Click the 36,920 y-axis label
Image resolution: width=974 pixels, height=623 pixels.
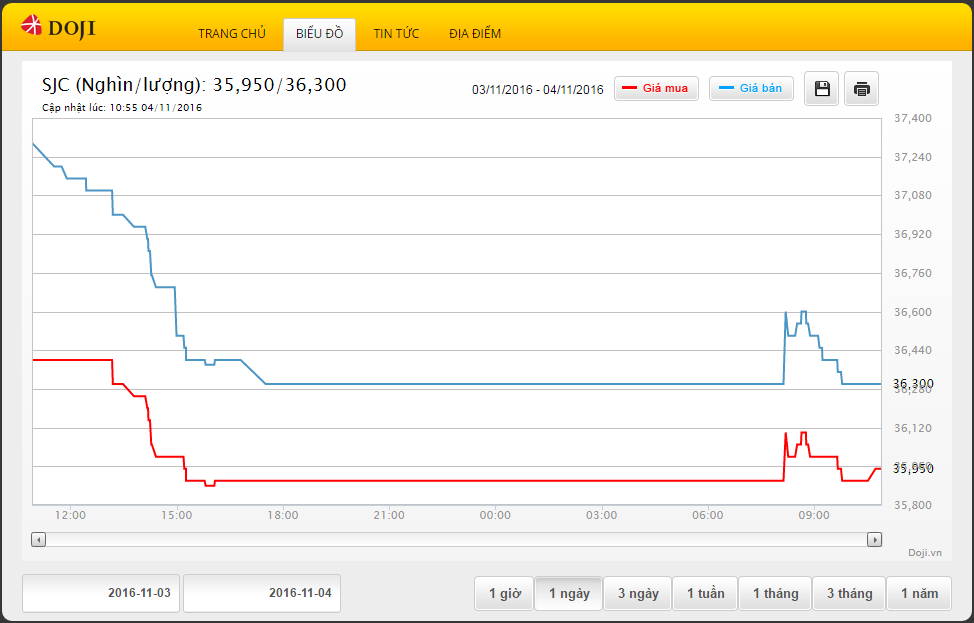click(x=913, y=234)
